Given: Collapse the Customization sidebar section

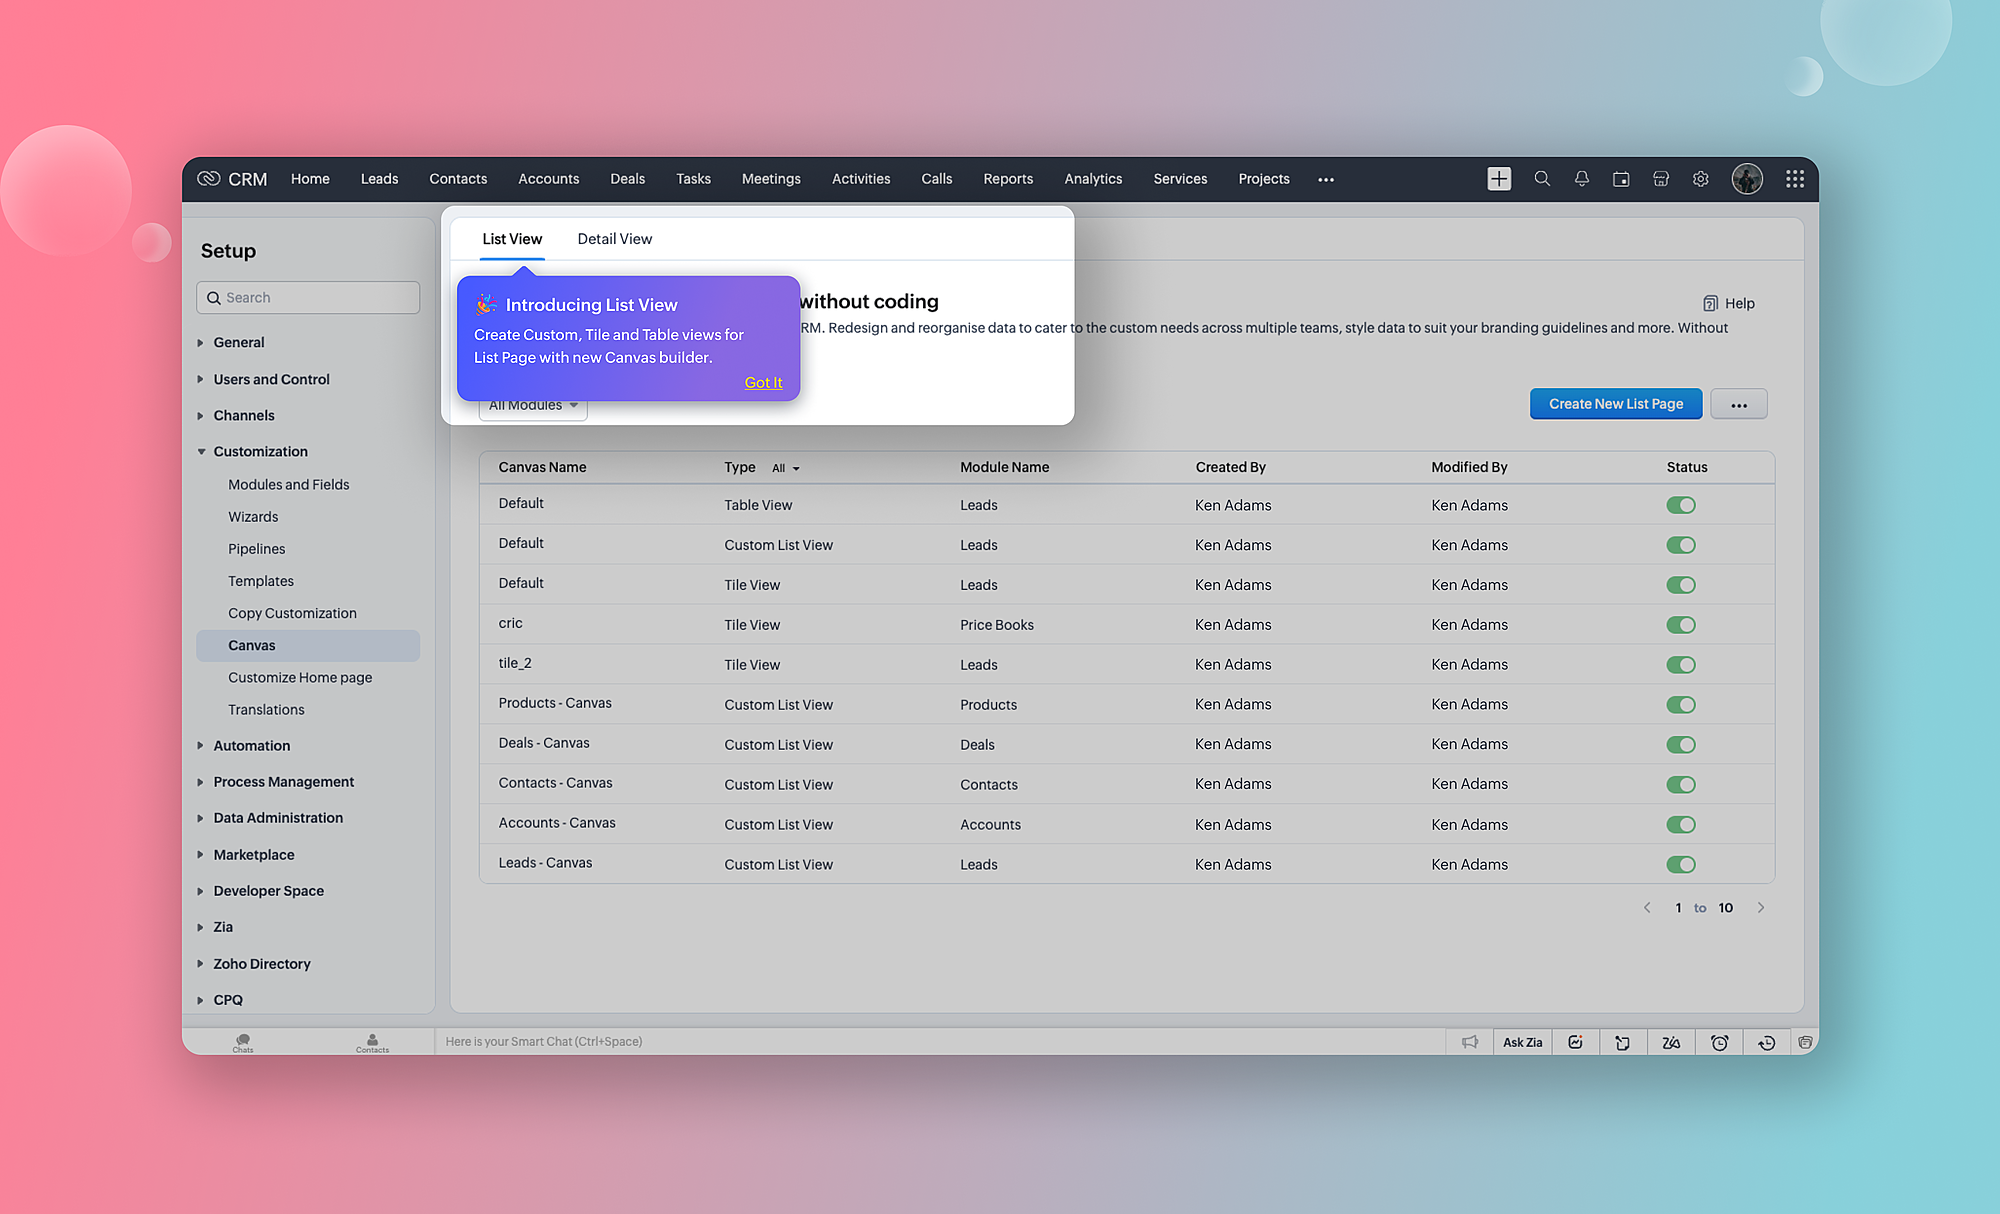Looking at the screenshot, I should coord(260,452).
